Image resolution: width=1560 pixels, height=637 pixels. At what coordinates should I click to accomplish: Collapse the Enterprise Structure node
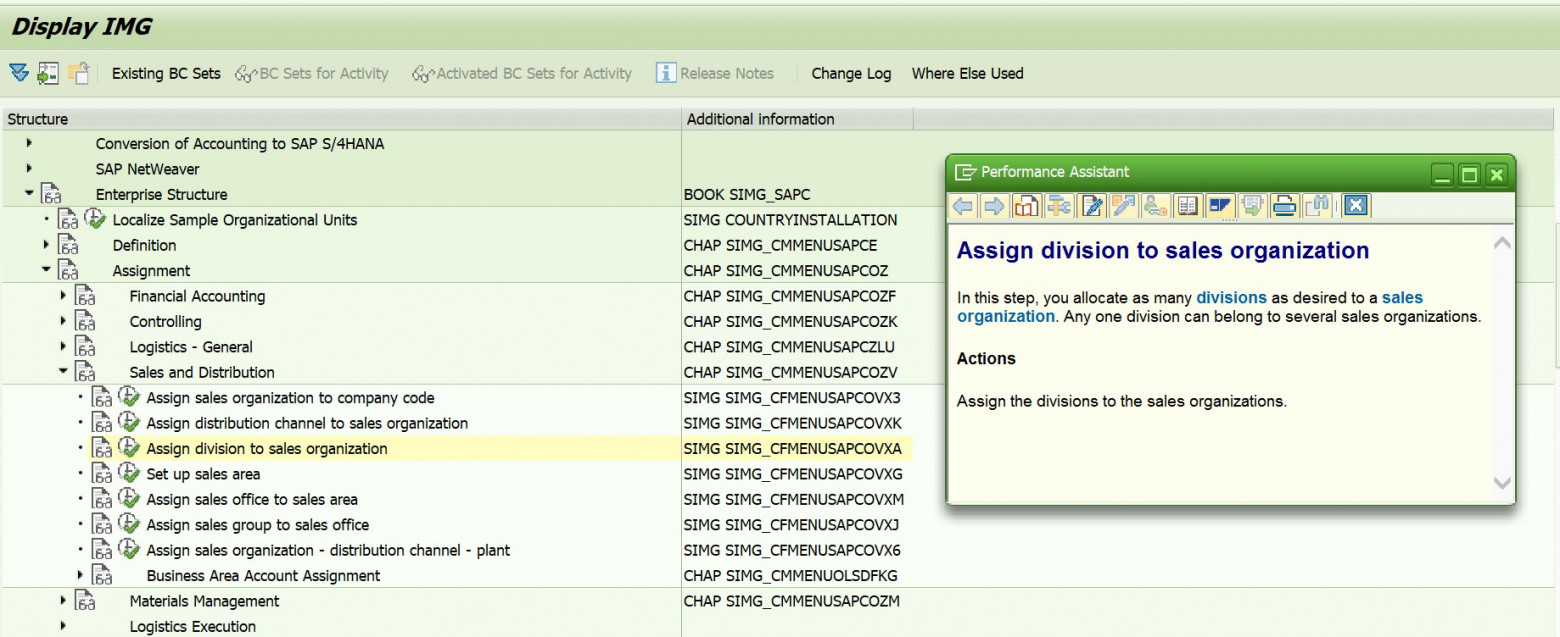[x=30, y=194]
